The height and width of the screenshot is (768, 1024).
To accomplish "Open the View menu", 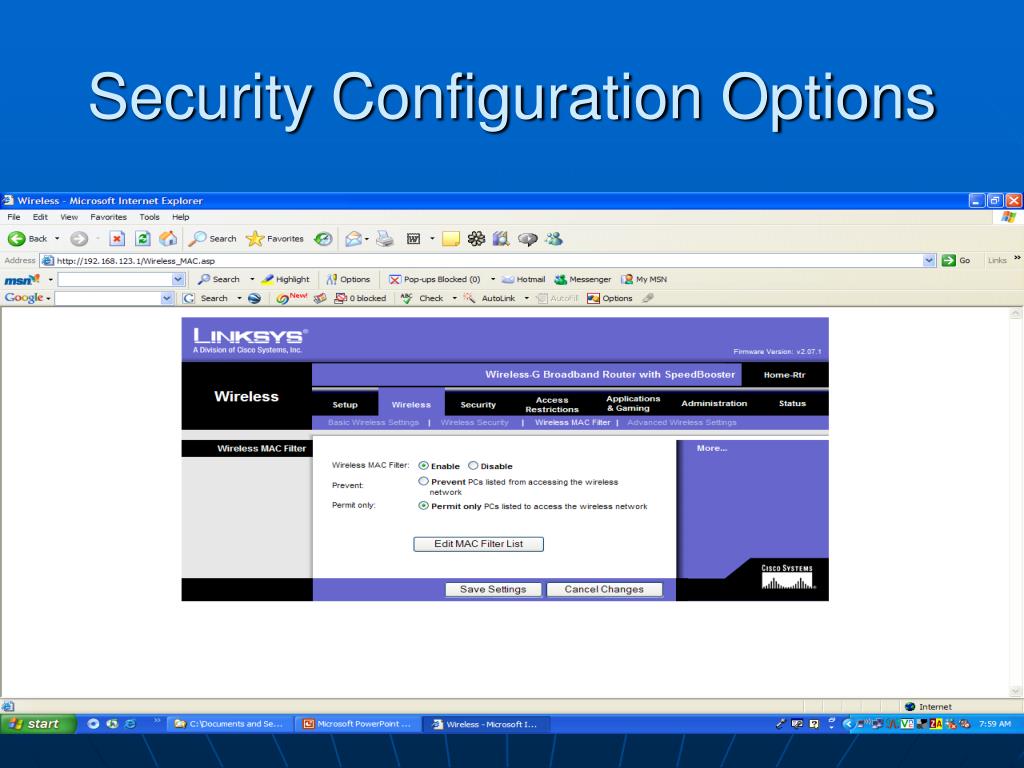I will coord(69,217).
